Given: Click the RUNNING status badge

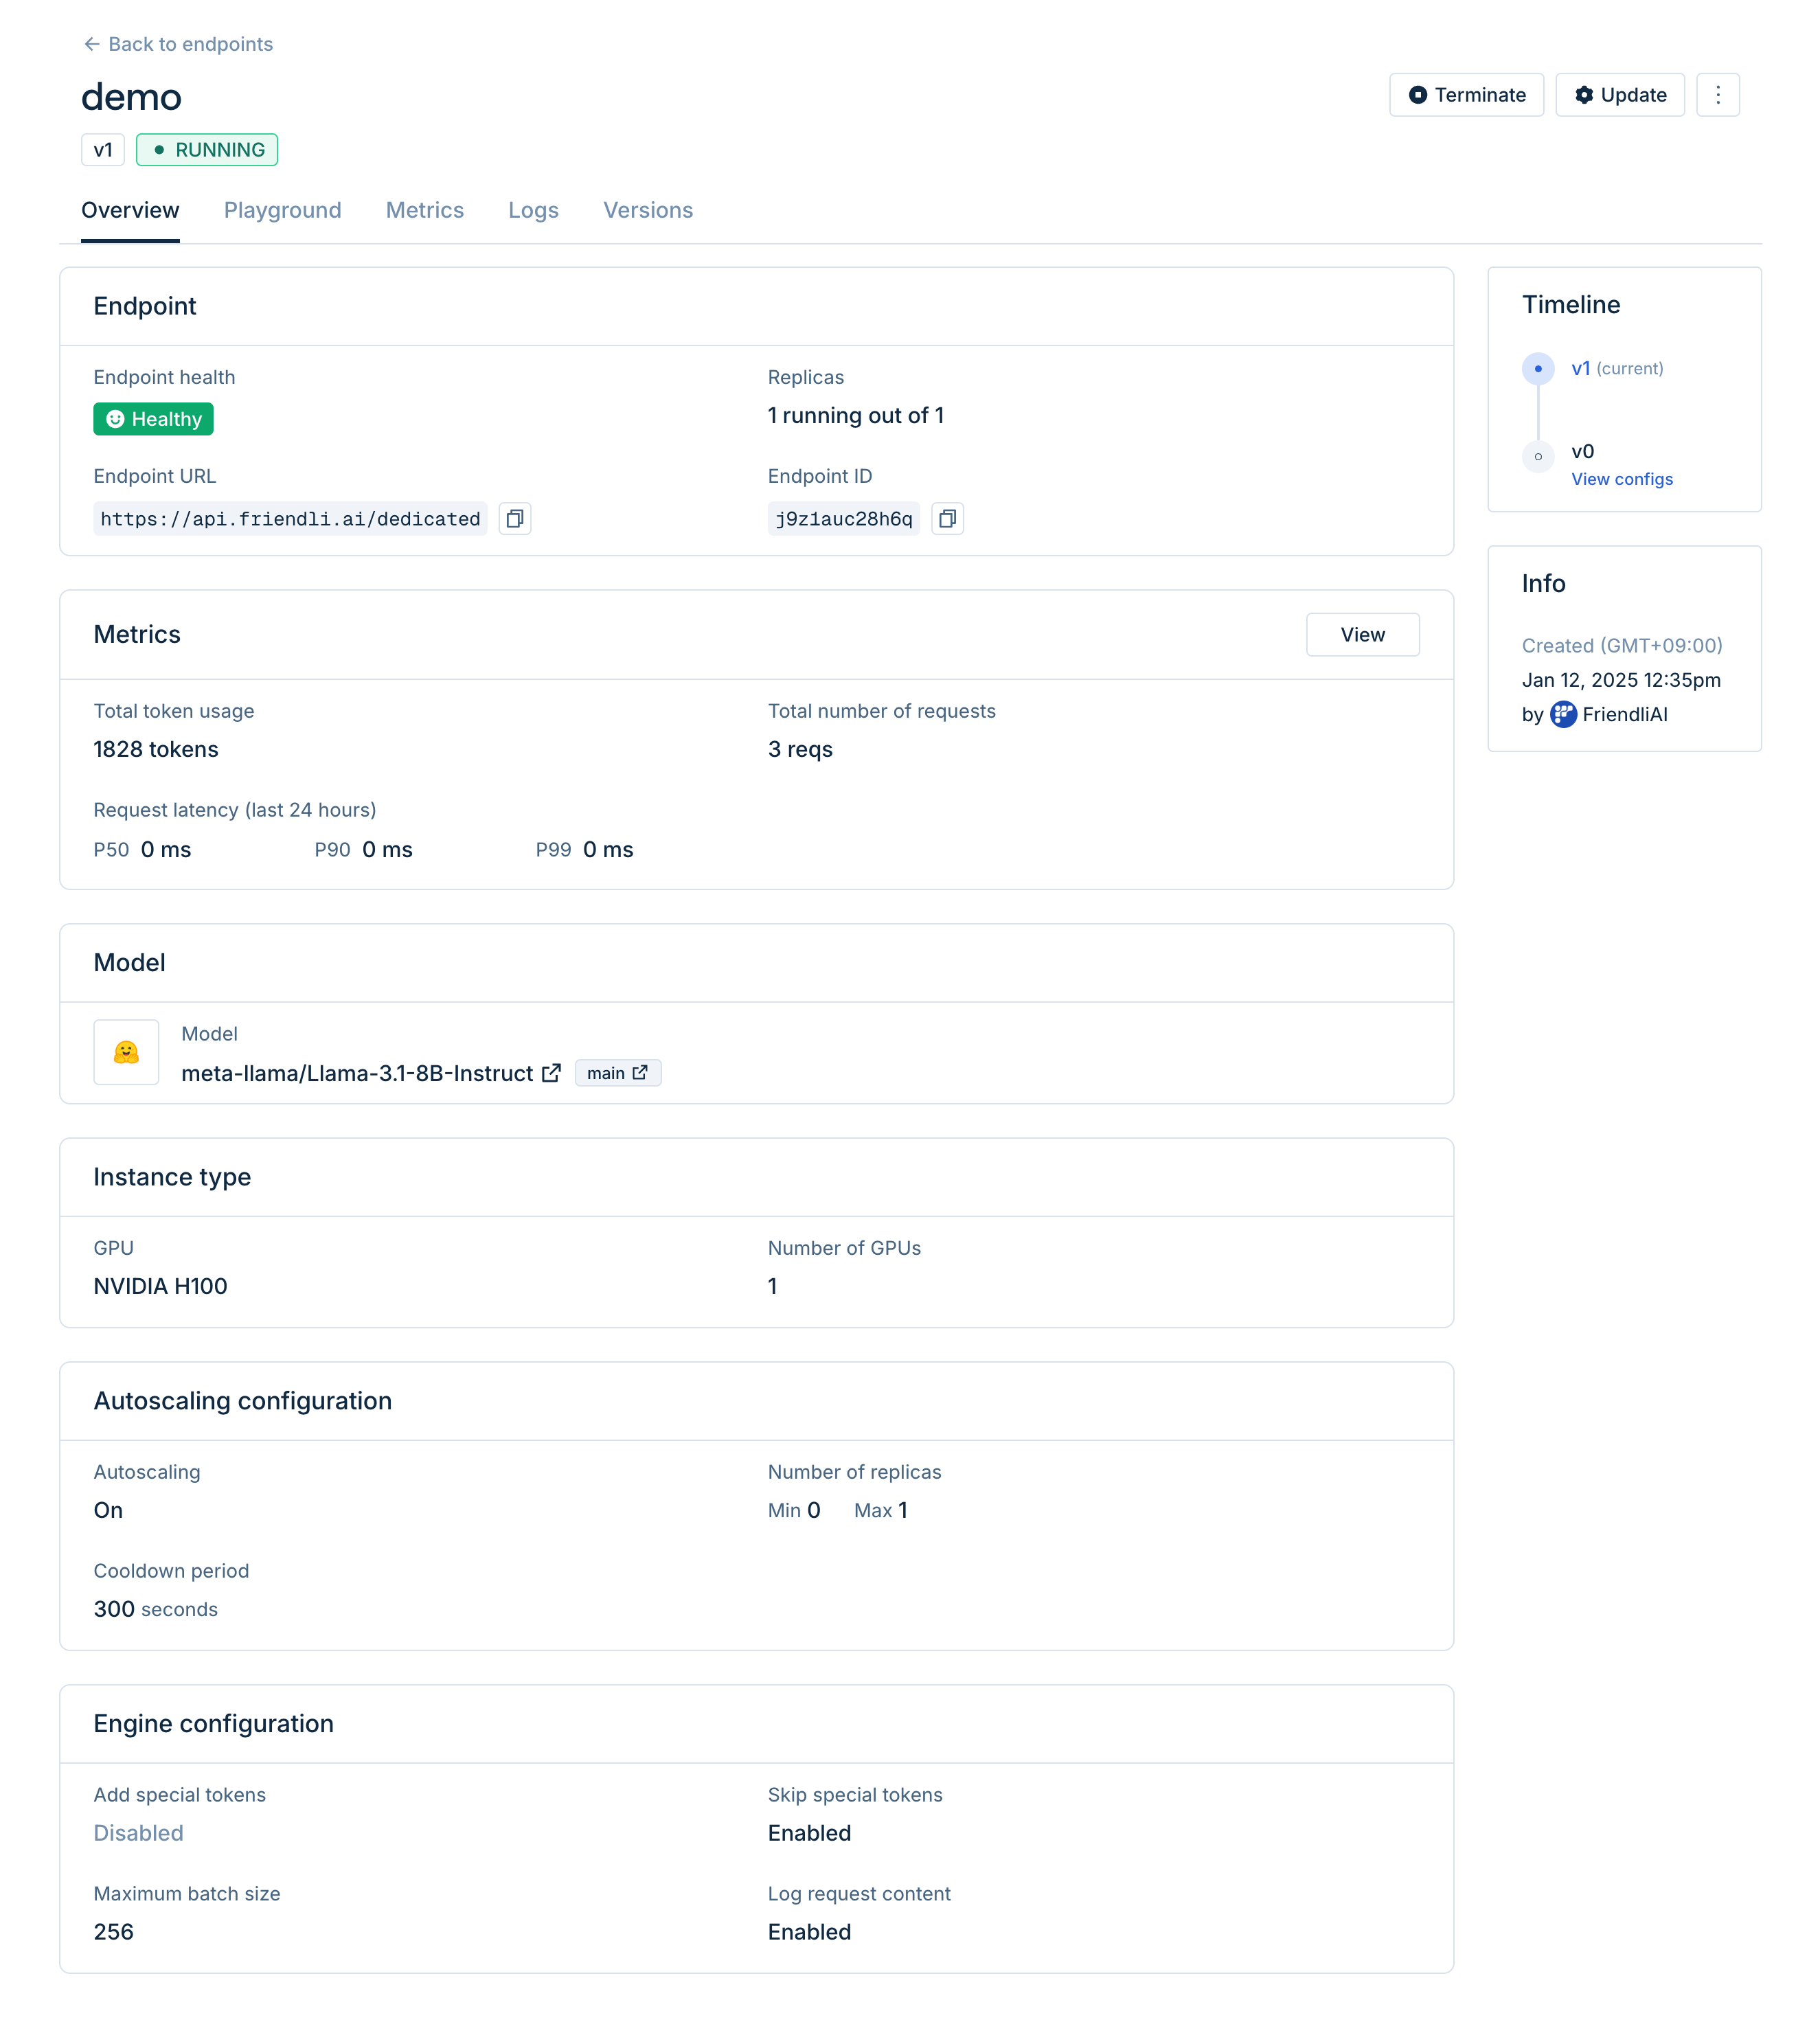Looking at the screenshot, I should pos(206,149).
